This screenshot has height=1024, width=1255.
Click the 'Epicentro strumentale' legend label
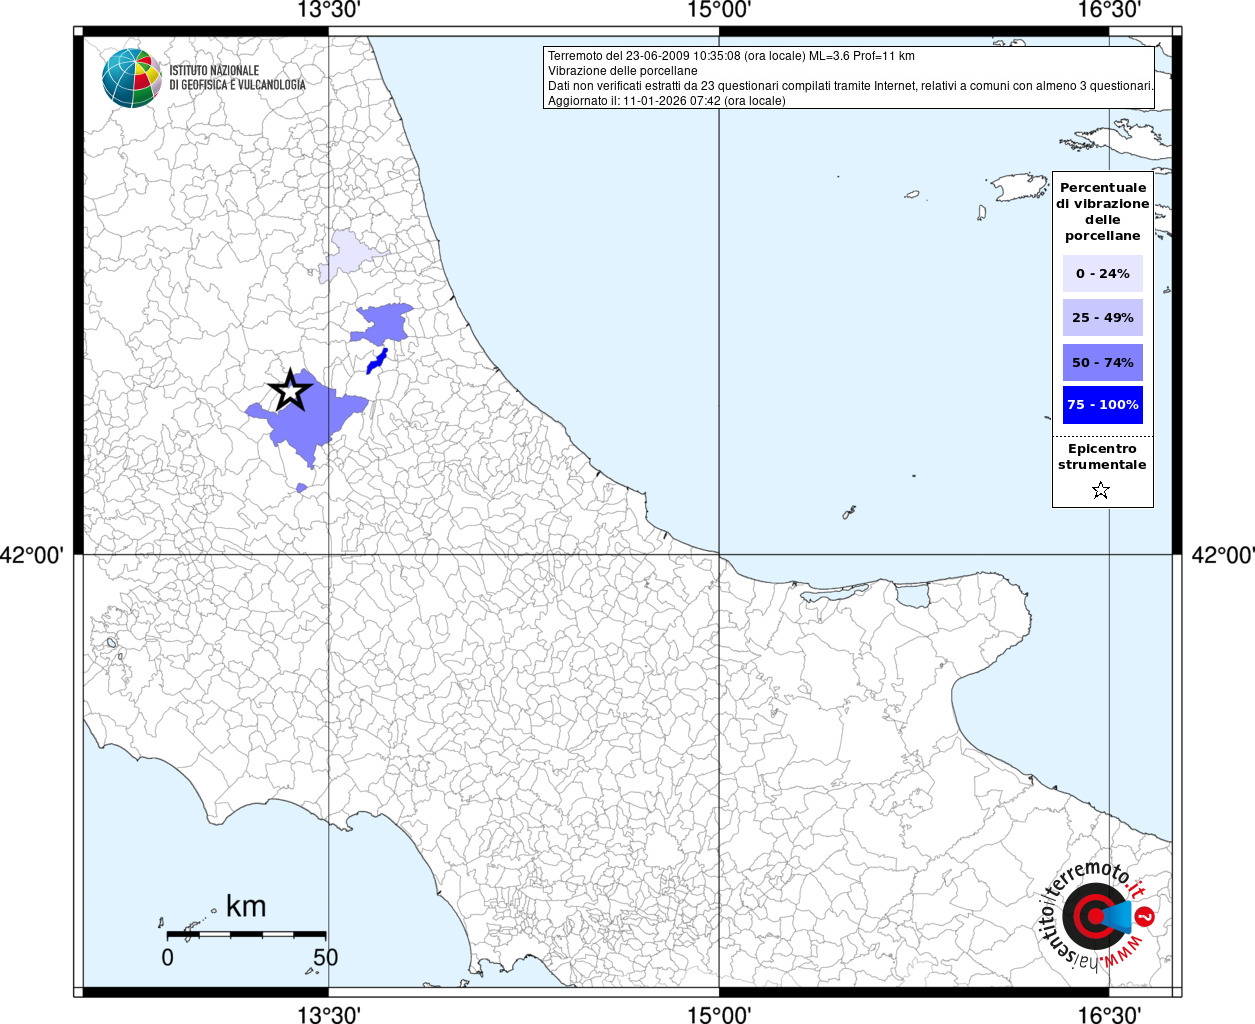(1102, 457)
